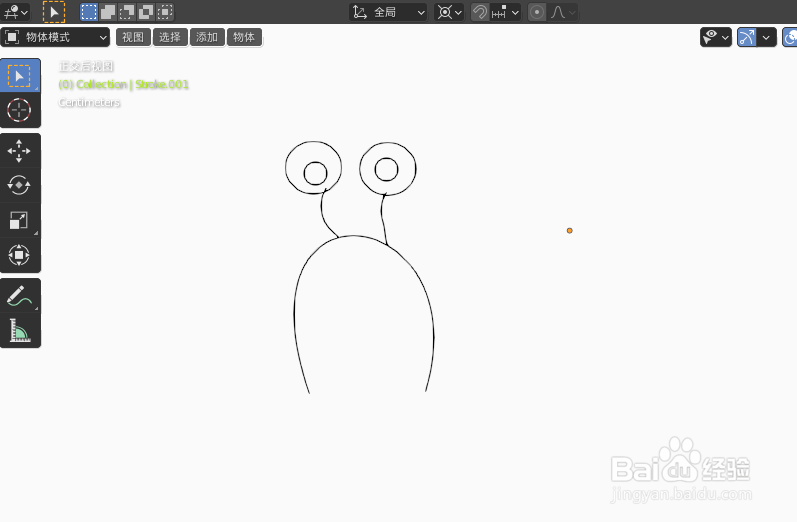Open the snapping options dropdown

point(505,12)
